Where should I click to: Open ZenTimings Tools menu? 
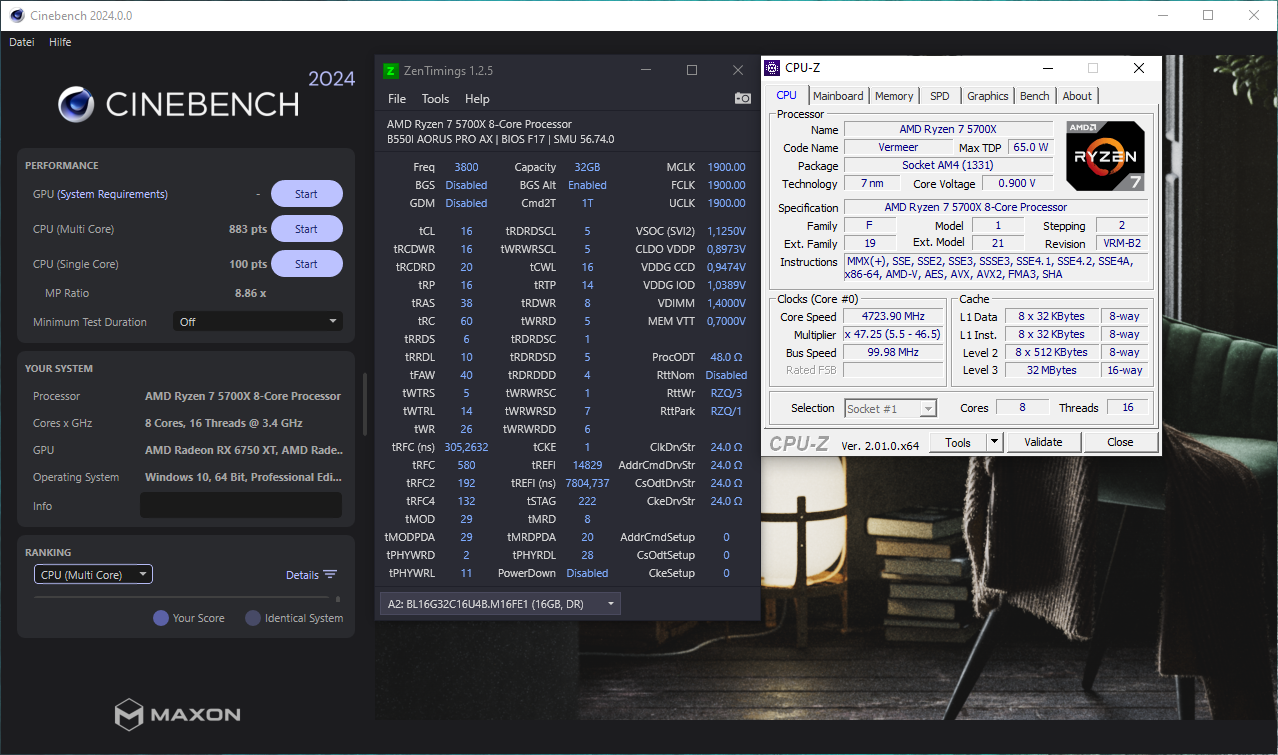[436, 99]
